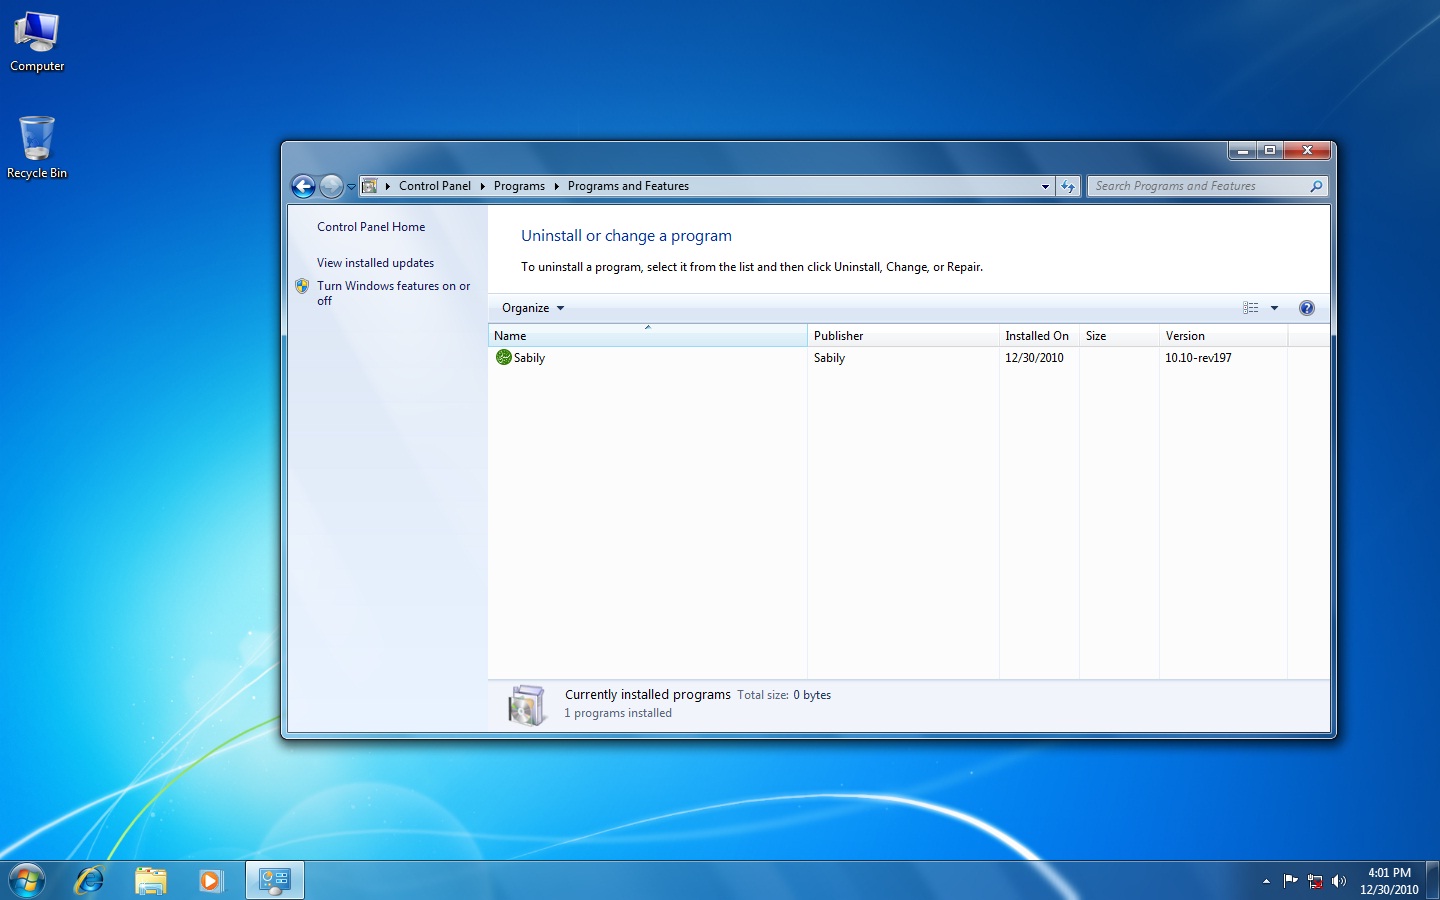Screen dimensions: 1440x900
Task: Click the refresh icon next to the address bar
Action: [1067, 186]
